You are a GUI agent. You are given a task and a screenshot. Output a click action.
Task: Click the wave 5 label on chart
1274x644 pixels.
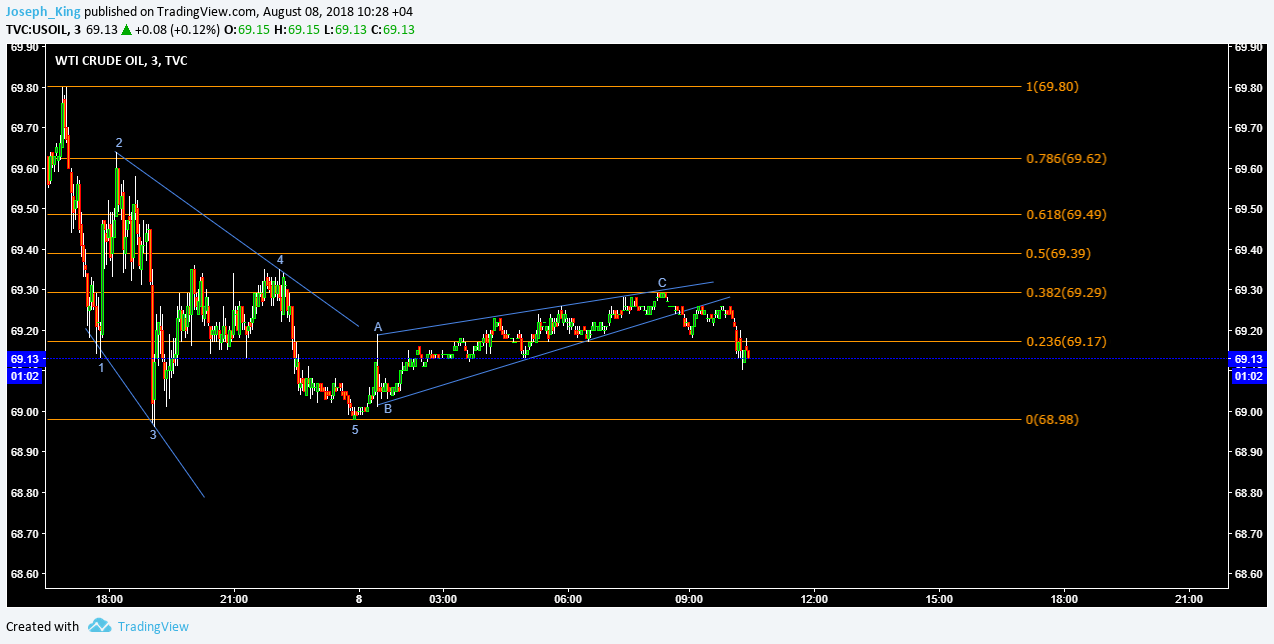click(x=355, y=430)
